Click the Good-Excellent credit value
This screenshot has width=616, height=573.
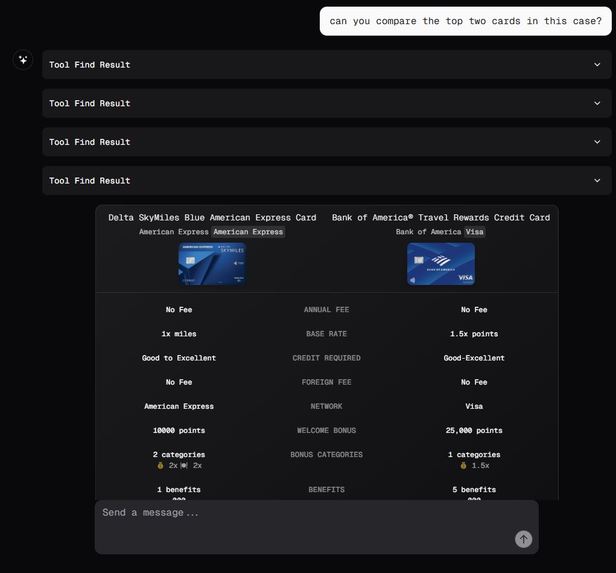tap(474, 358)
